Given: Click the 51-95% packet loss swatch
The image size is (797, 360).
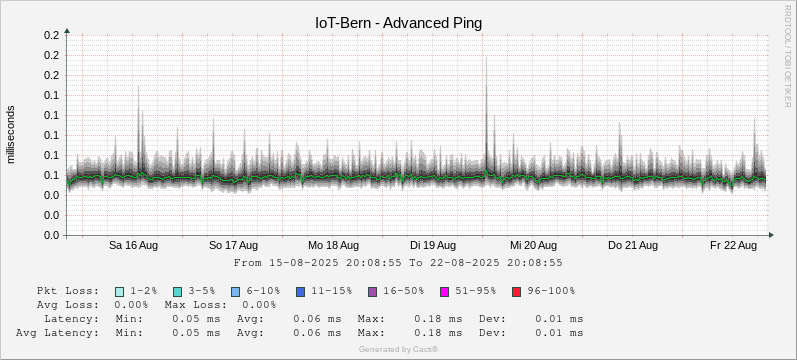Looking at the screenshot, I should [444, 292].
